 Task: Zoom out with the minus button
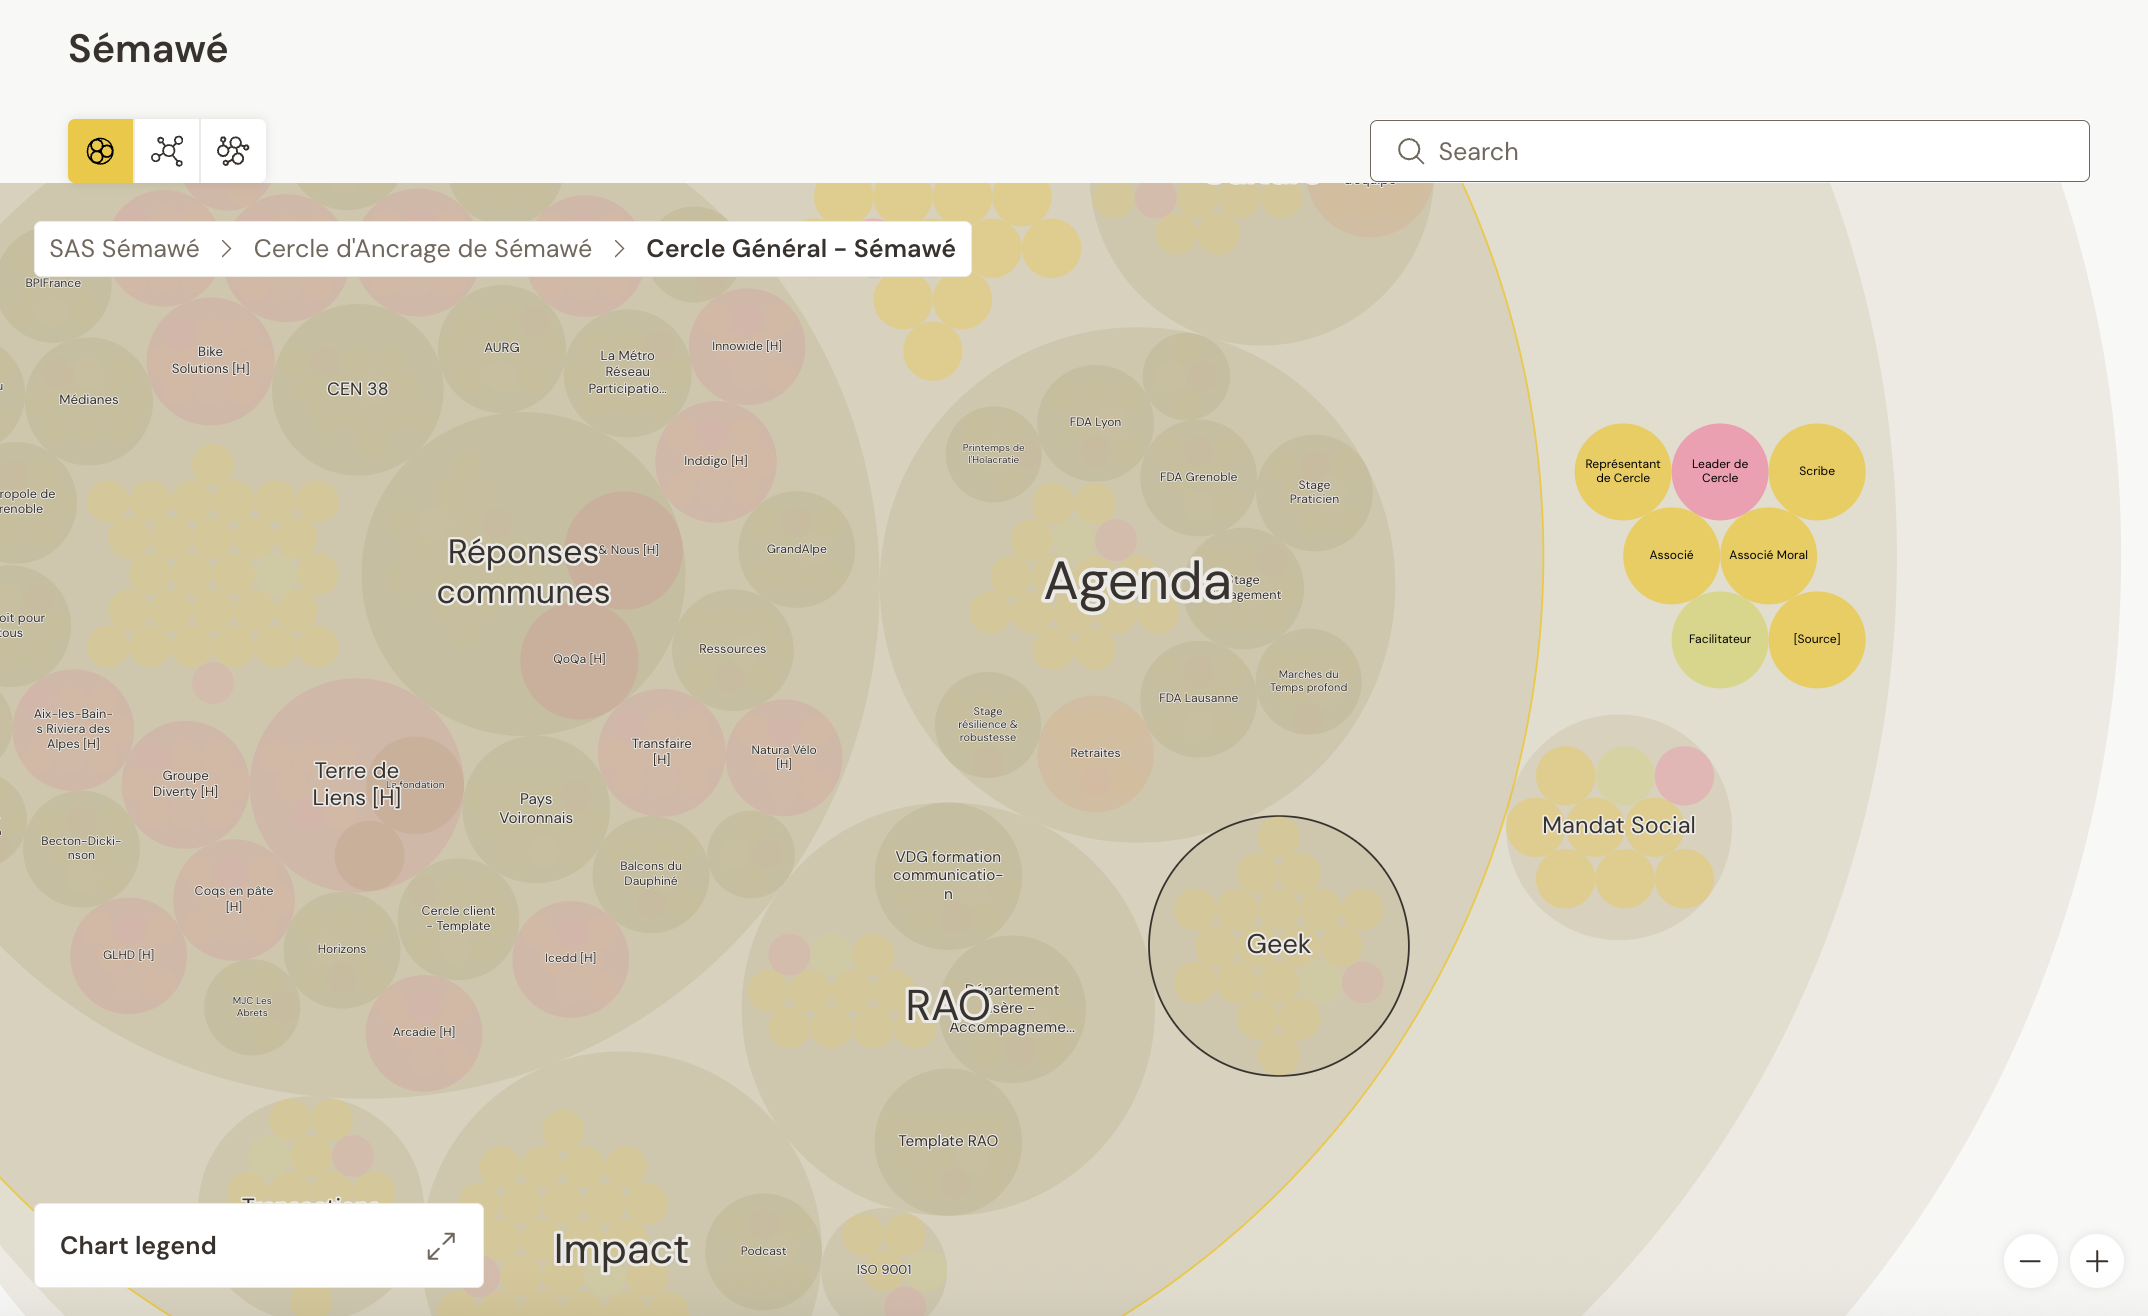click(2030, 1261)
